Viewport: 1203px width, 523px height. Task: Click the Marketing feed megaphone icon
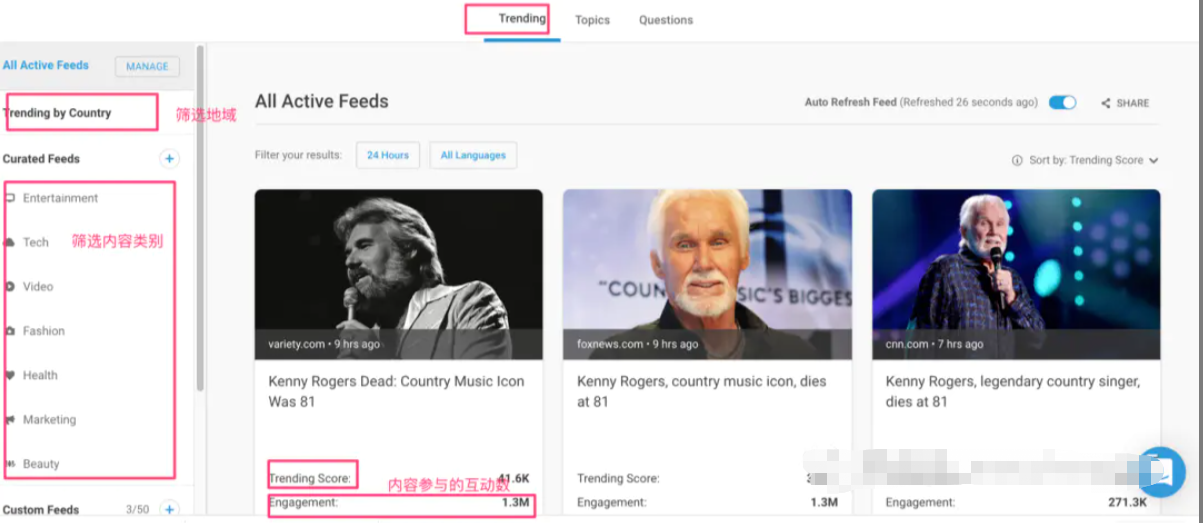click(11, 420)
